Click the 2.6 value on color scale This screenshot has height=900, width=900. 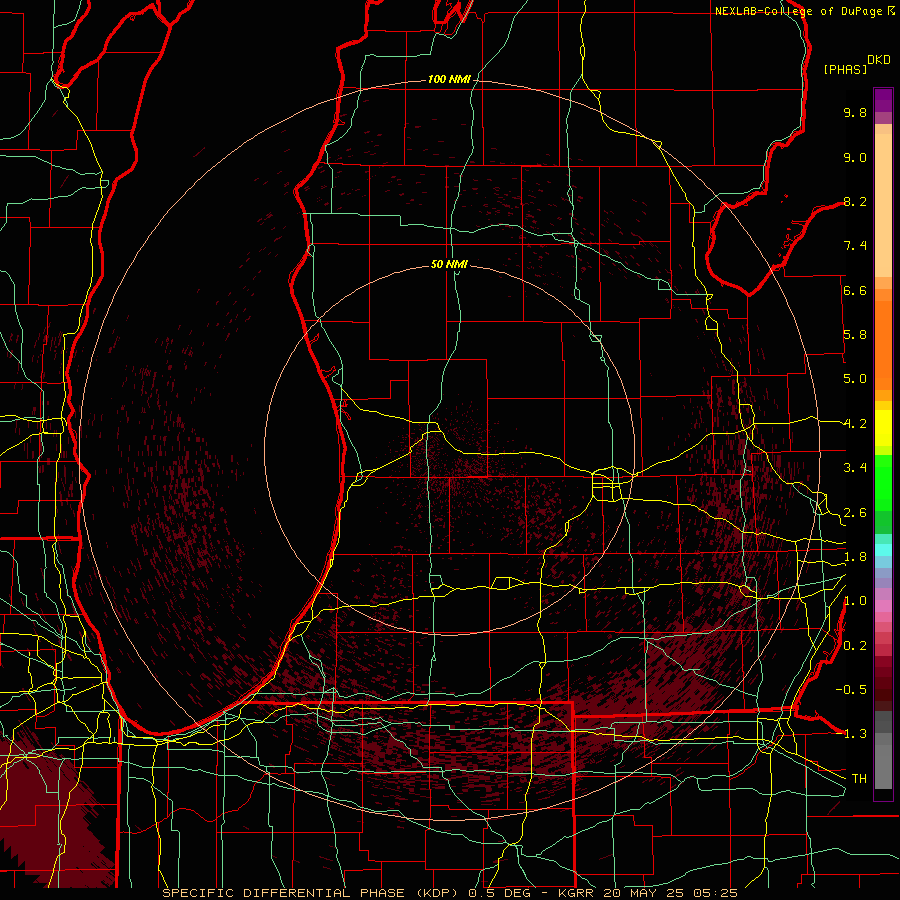point(855,513)
